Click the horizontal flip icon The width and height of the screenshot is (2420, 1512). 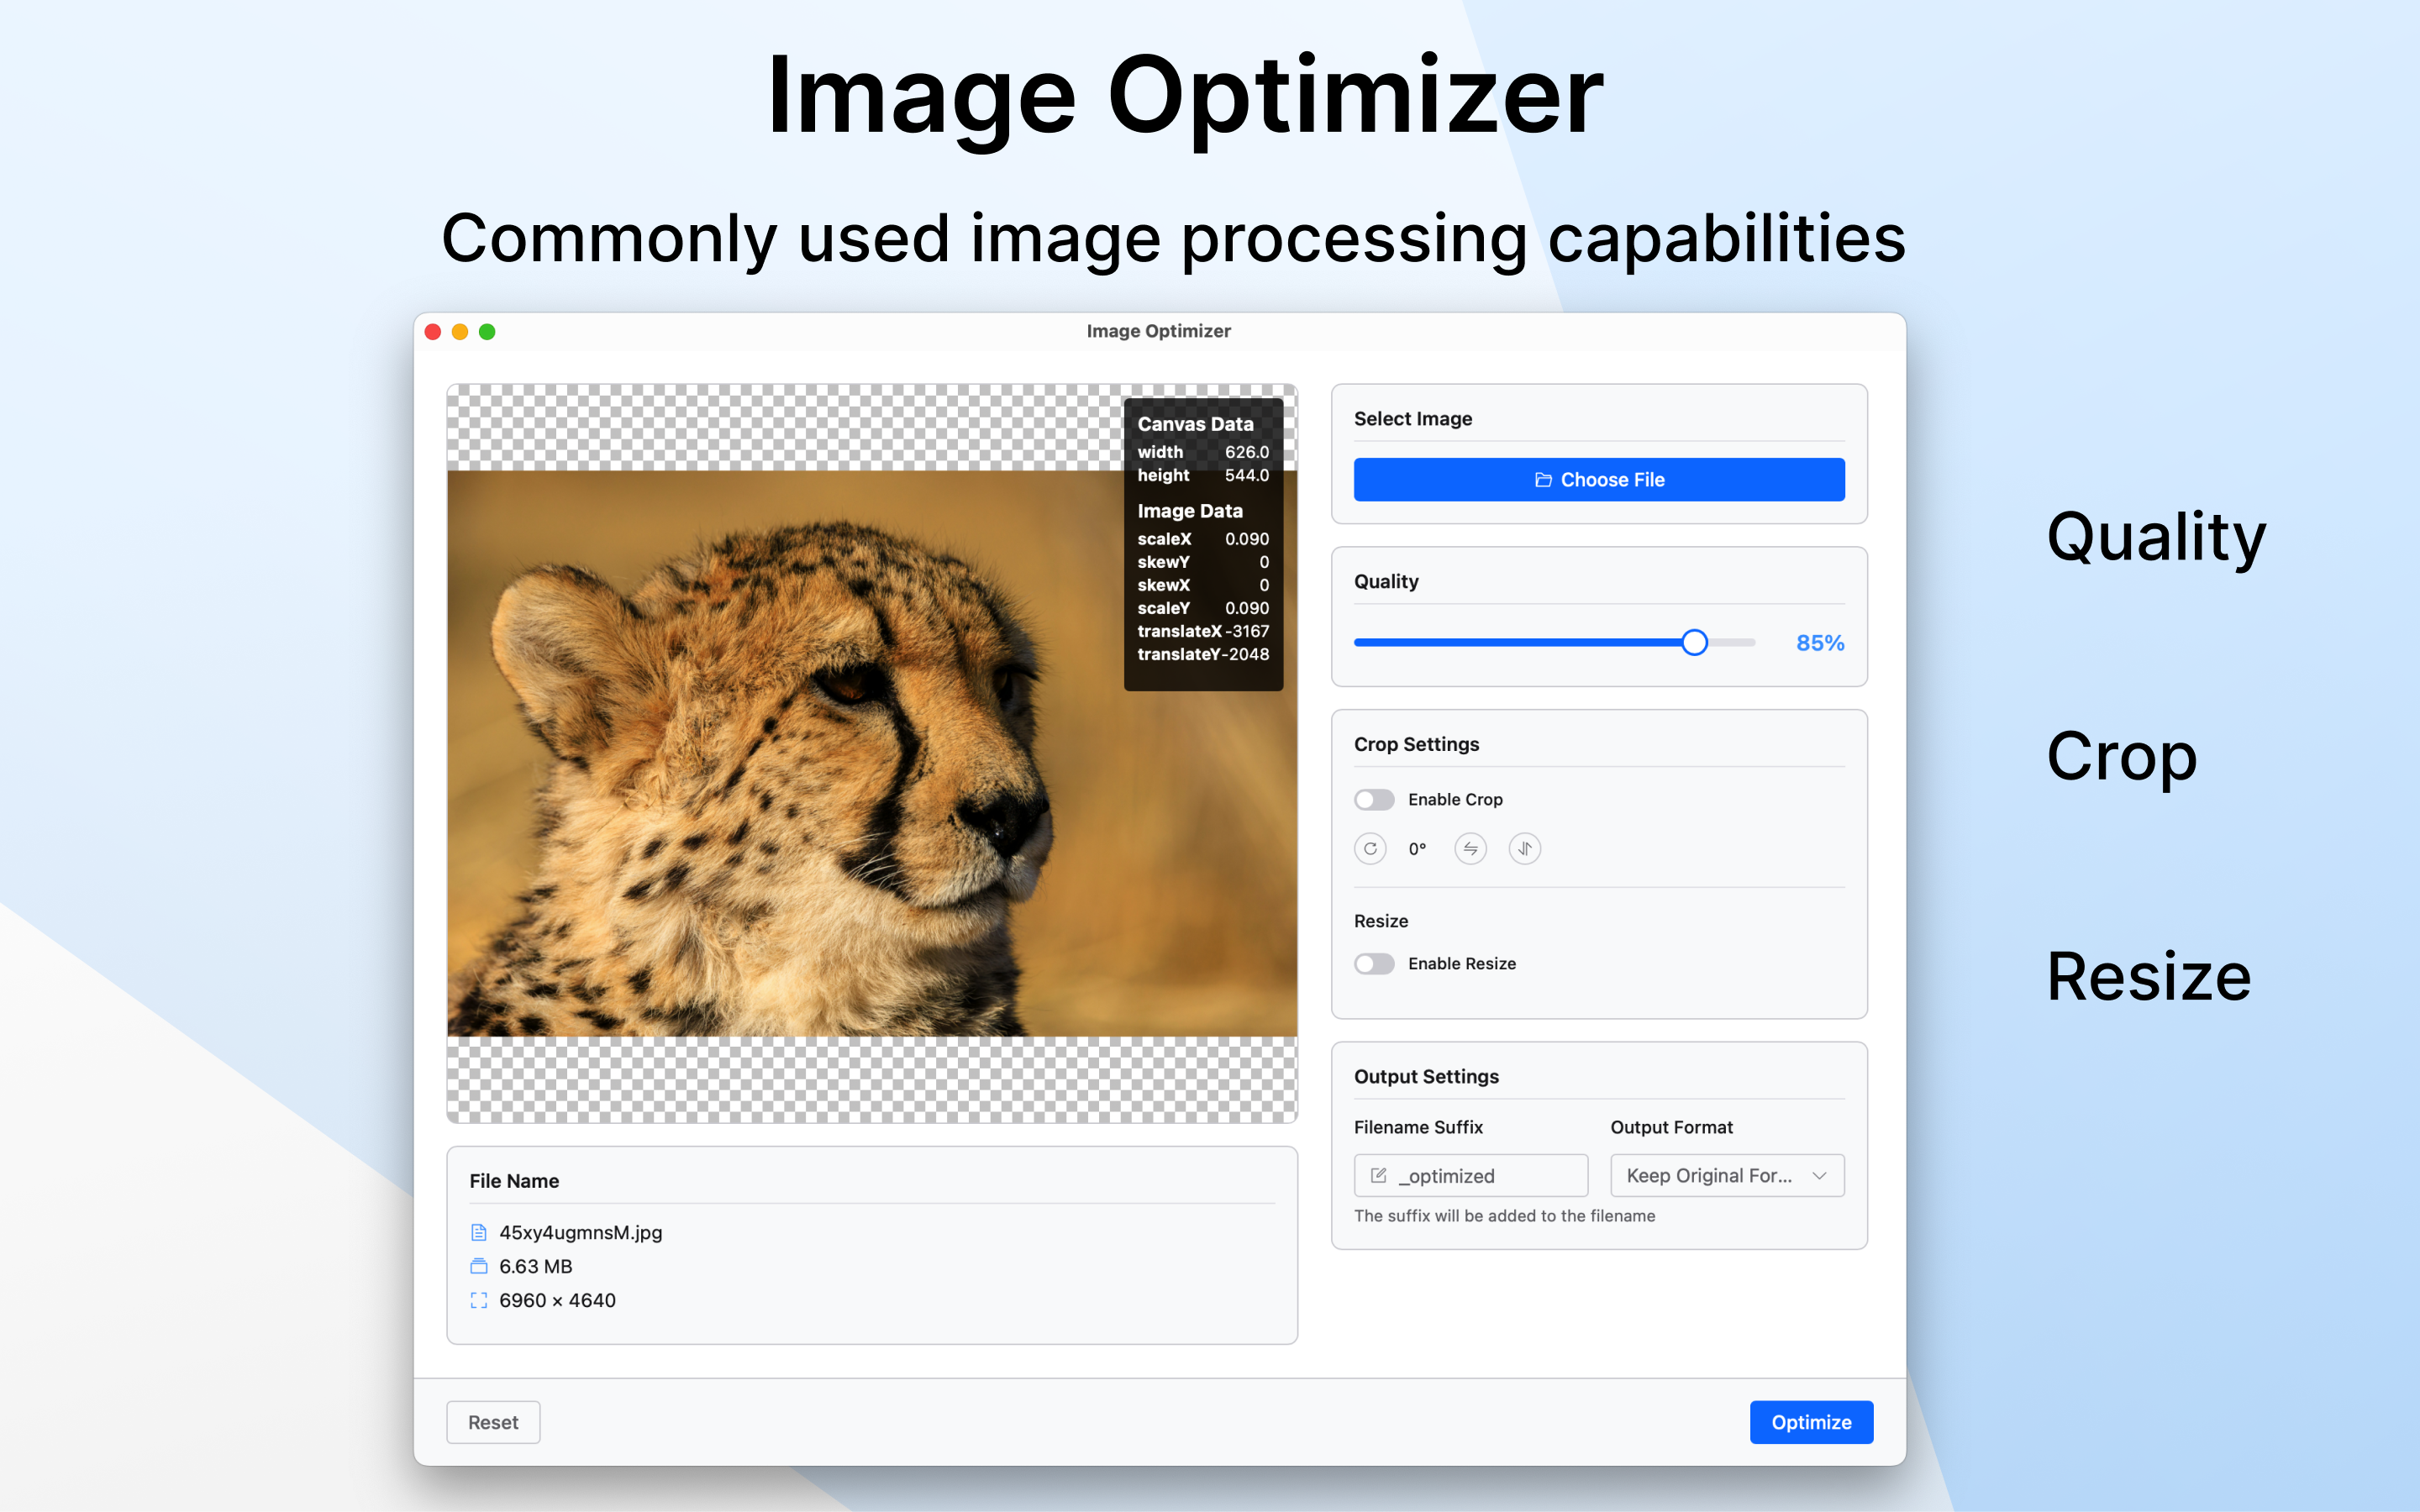pyautogui.click(x=1470, y=849)
